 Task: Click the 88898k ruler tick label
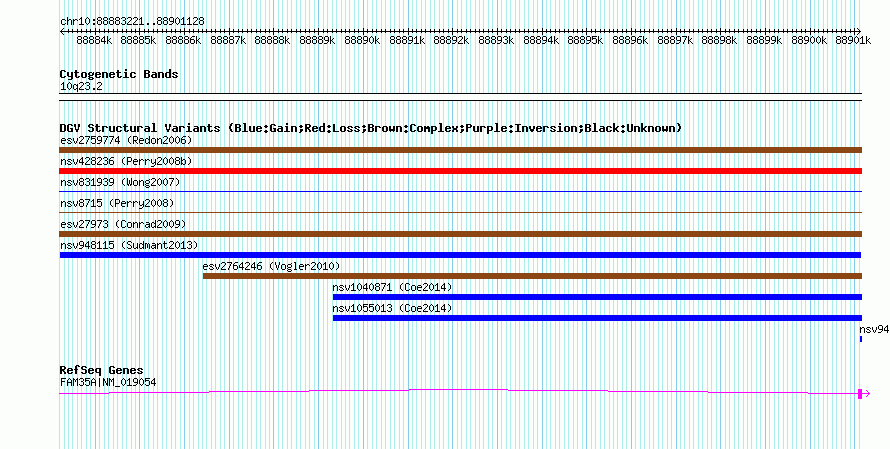pos(719,40)
